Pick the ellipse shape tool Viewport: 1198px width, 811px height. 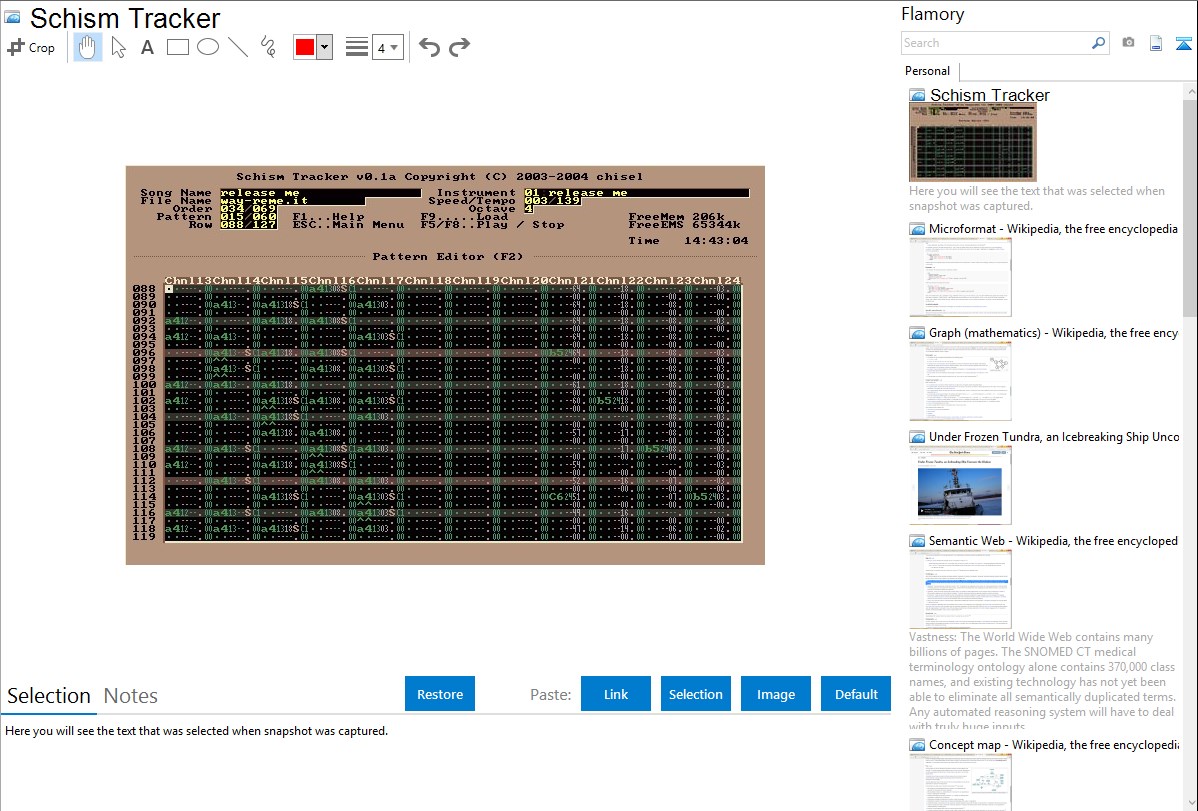208,47
